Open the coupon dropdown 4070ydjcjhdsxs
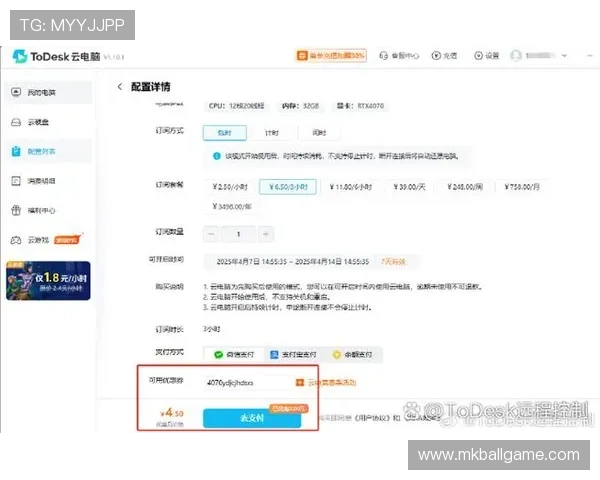Viewport: 600px width, 480px height. click(247, 382)
